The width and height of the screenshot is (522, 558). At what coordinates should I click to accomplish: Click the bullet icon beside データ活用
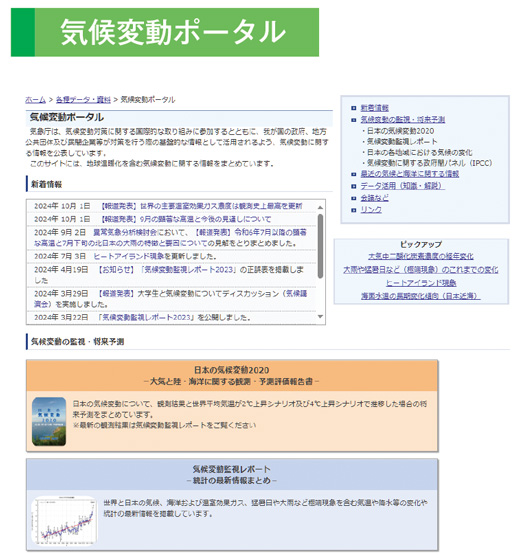point(353,186)
